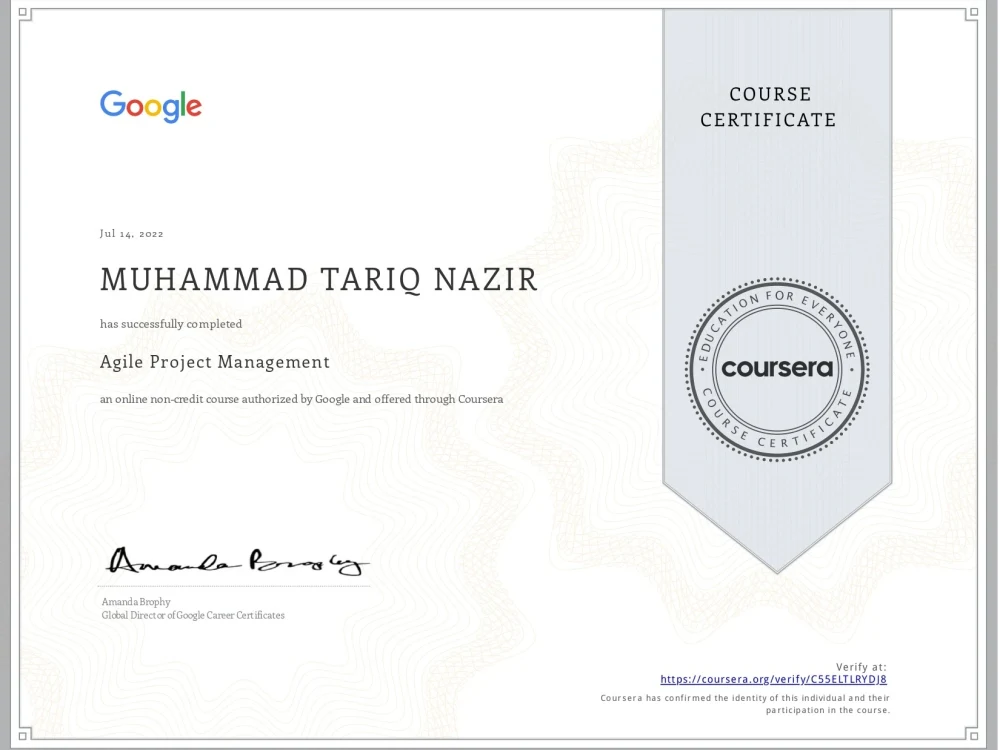Click the Coursera seal badge
Screen dimensions: 1000x750
tap(777, 369)
